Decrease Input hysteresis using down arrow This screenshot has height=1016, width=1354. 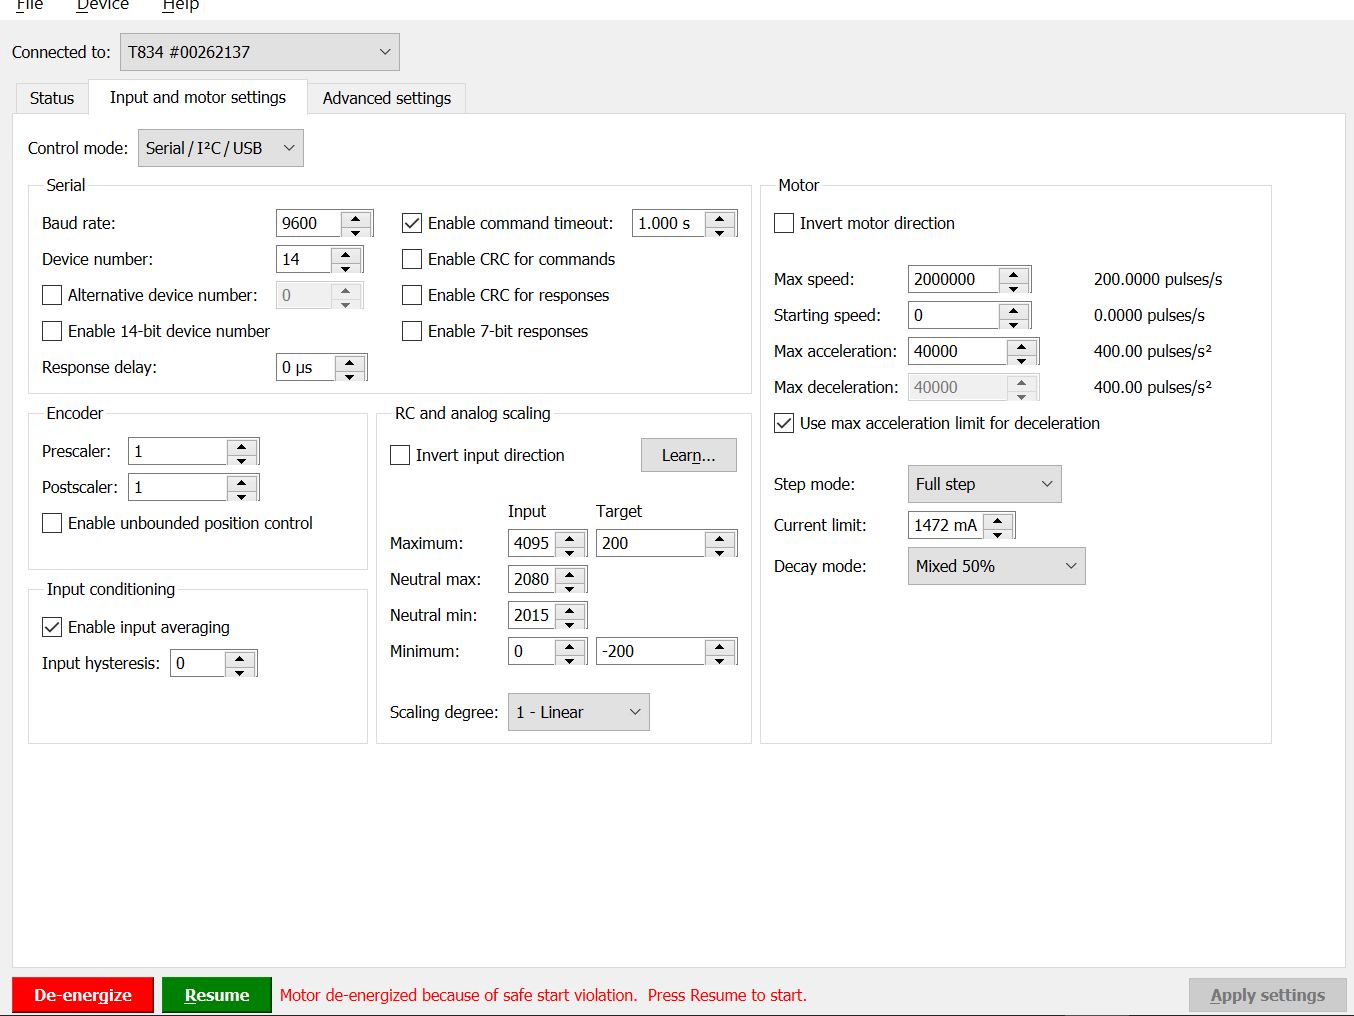click(240, 671)
